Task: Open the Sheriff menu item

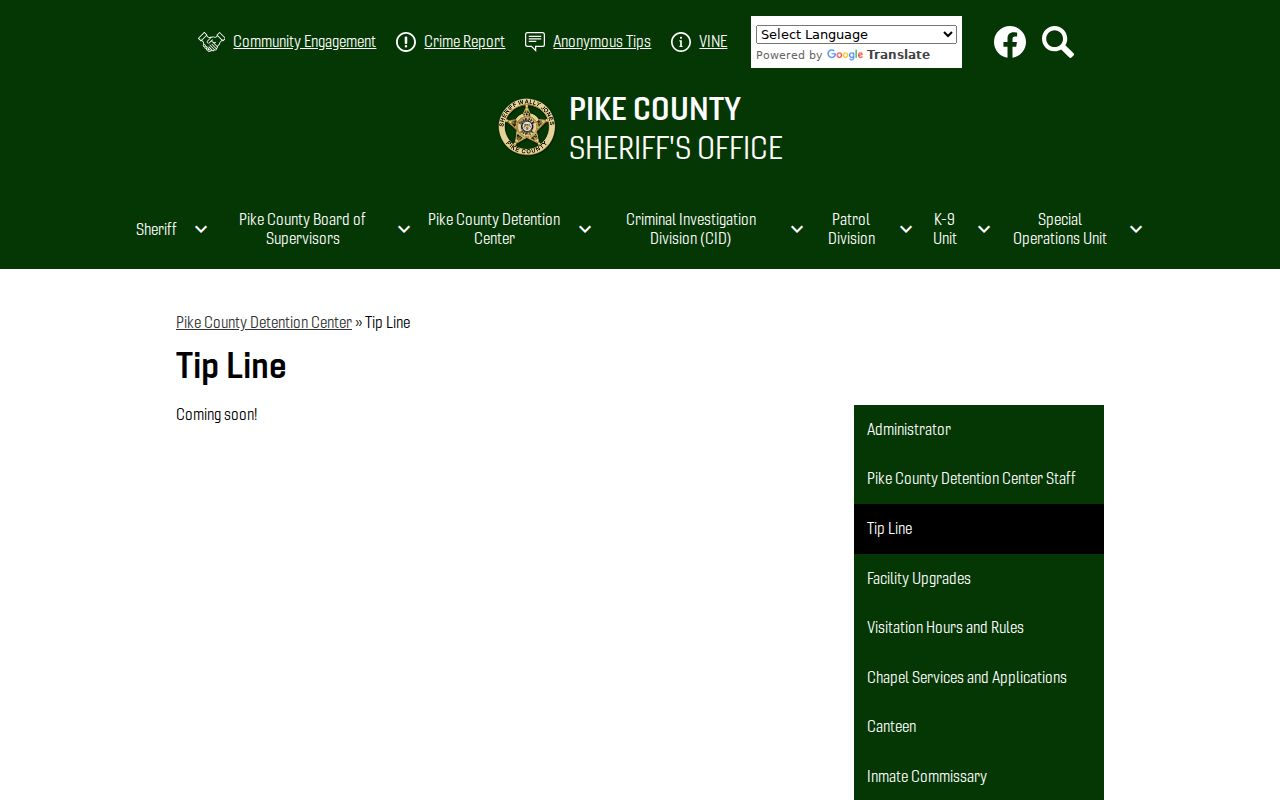Action: pyautogui.click(x=156, y=229)
